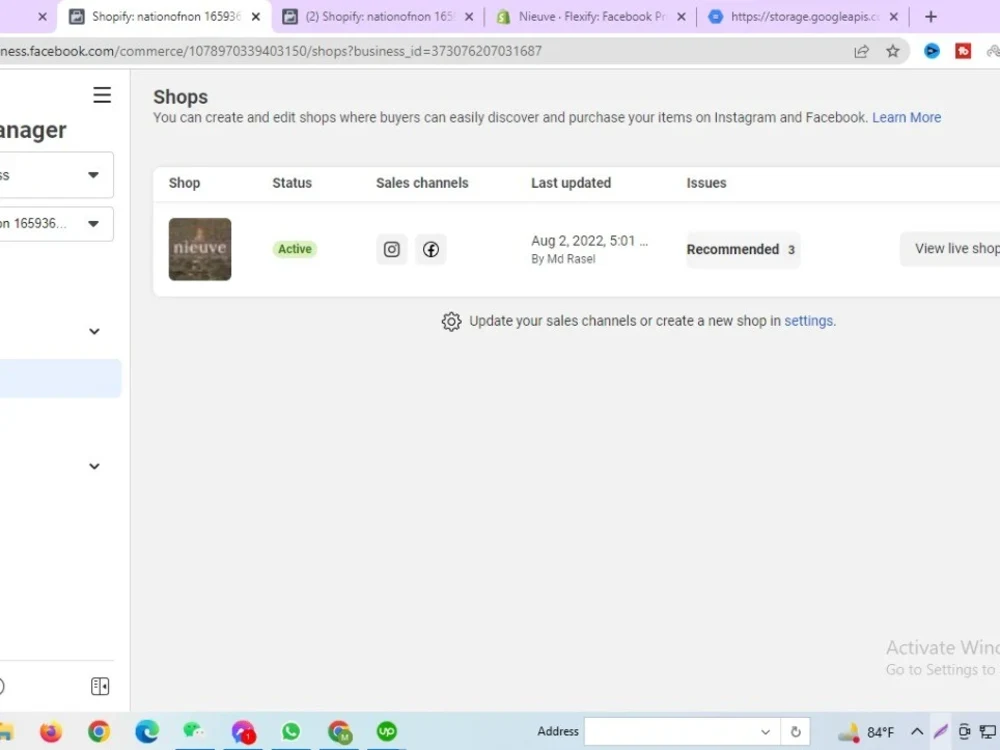Viewport: 1000px width, 750px height.
Task: Click the share page icon in address bar
Action: 861,51
